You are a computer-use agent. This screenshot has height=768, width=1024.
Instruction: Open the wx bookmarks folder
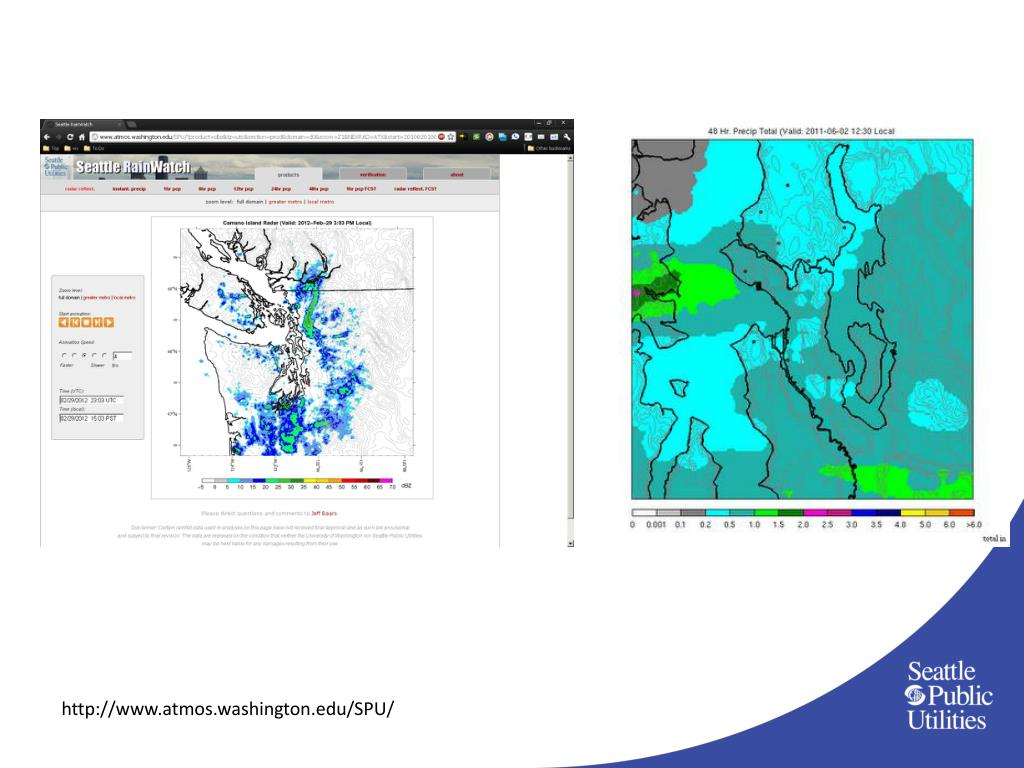point(71,148)
